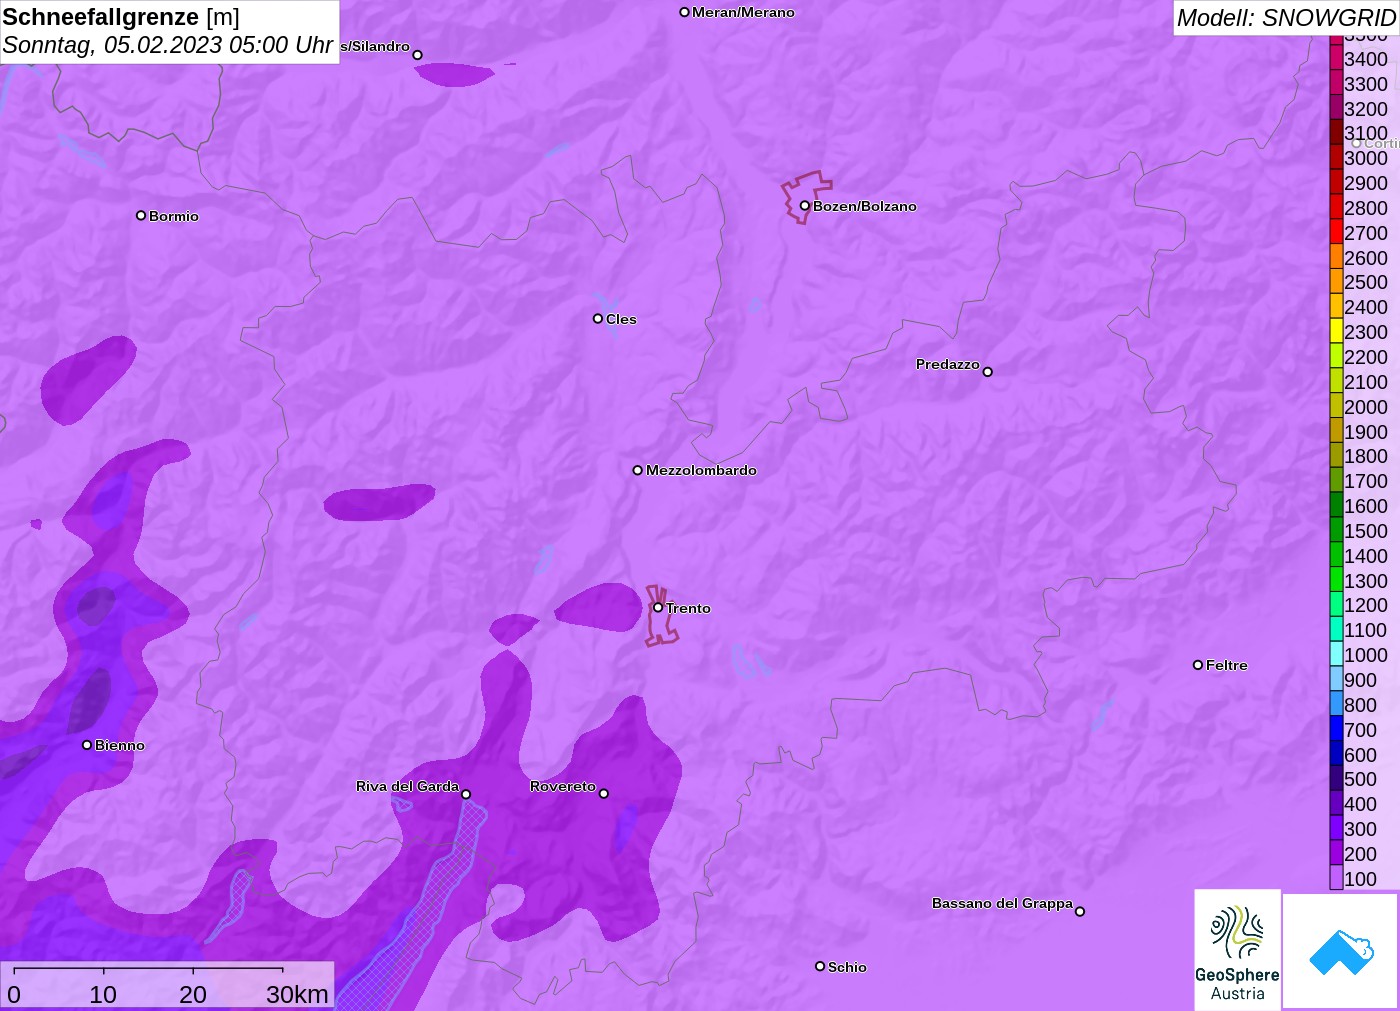The image size is (1400, 1011).
Task: Click the Predazzo label text
Action: 948,364
